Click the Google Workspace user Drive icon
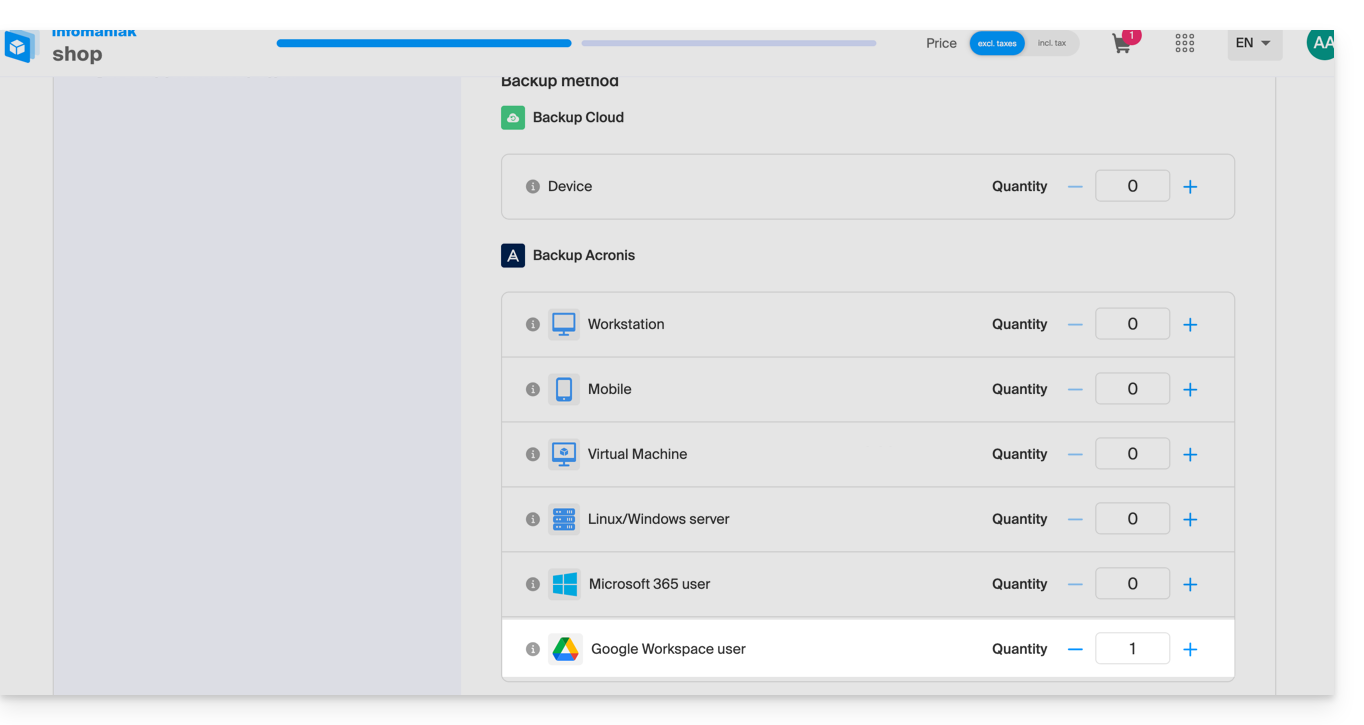 565,649
